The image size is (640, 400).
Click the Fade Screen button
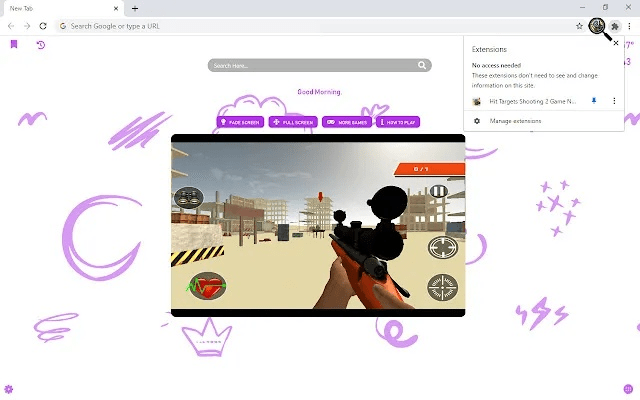[240, 122]
